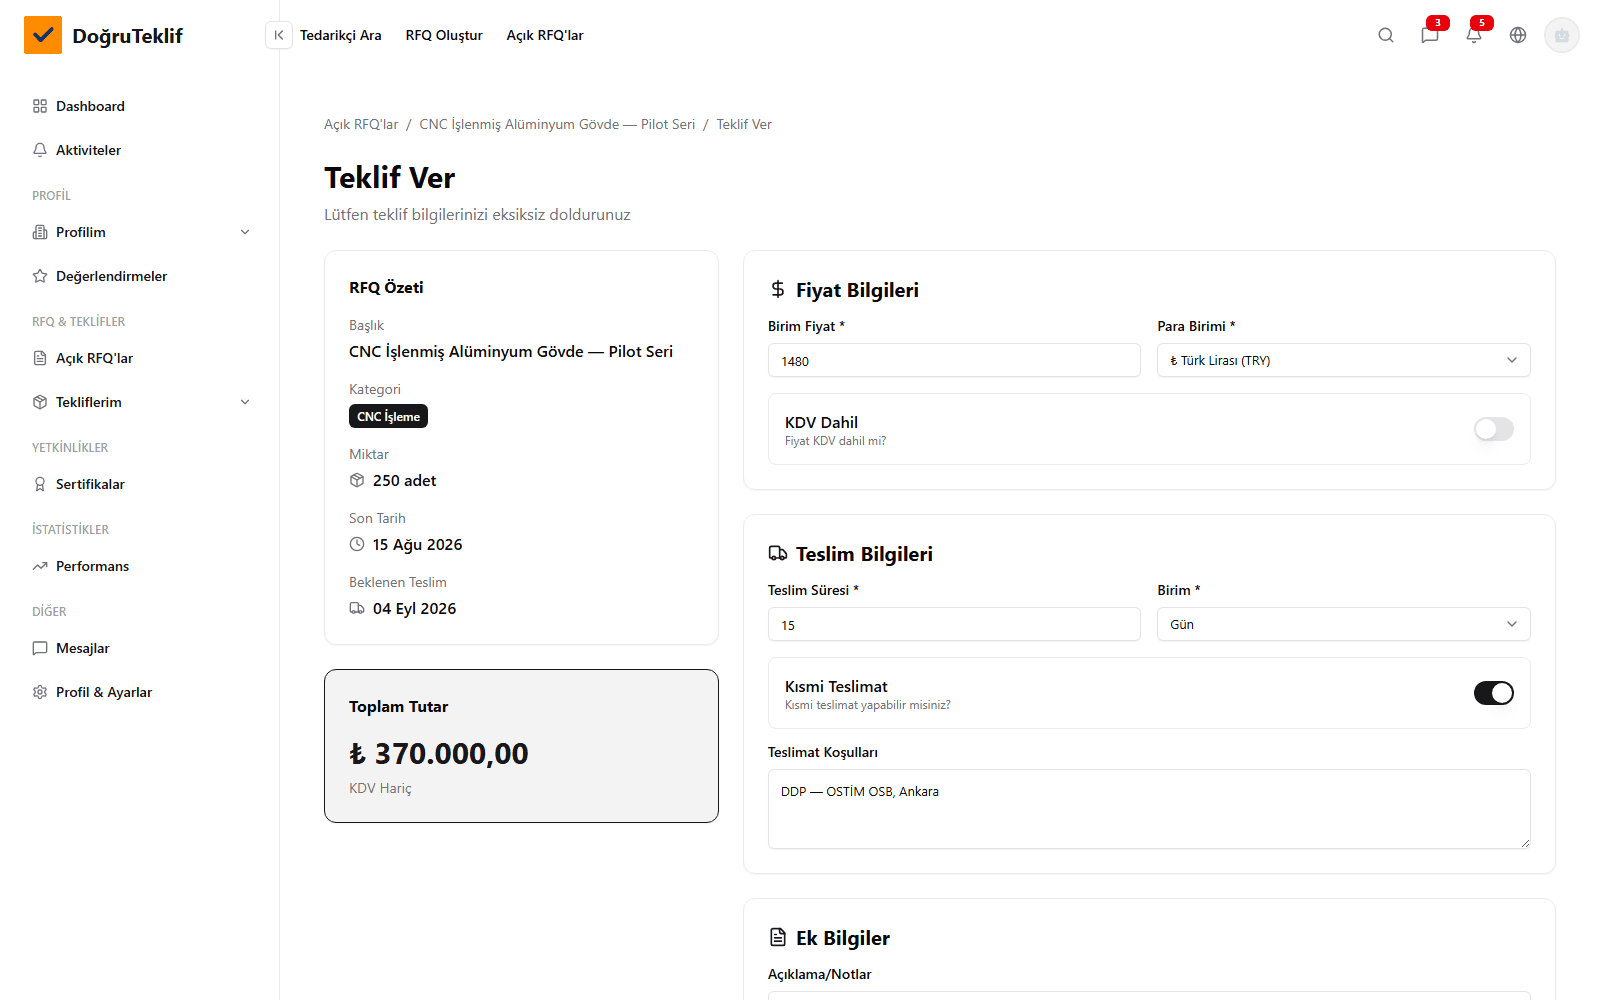Enable the KDV Dahil switch

[1494, 429]
